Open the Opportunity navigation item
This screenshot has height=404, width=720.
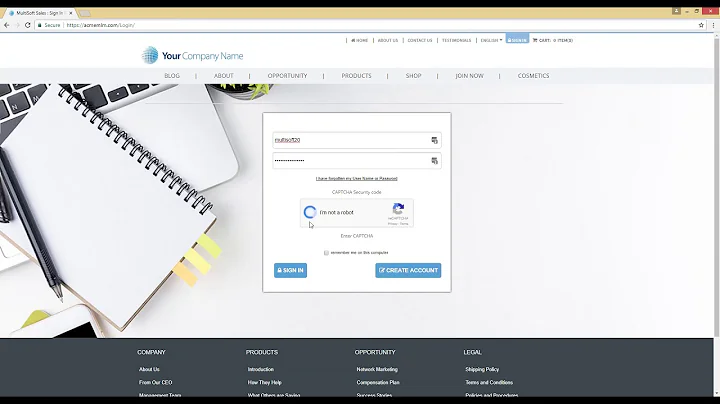[287, 76]
